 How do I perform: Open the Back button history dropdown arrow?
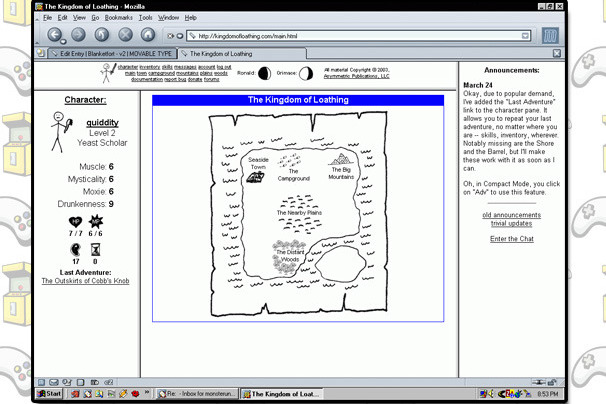tap(63, 41)
